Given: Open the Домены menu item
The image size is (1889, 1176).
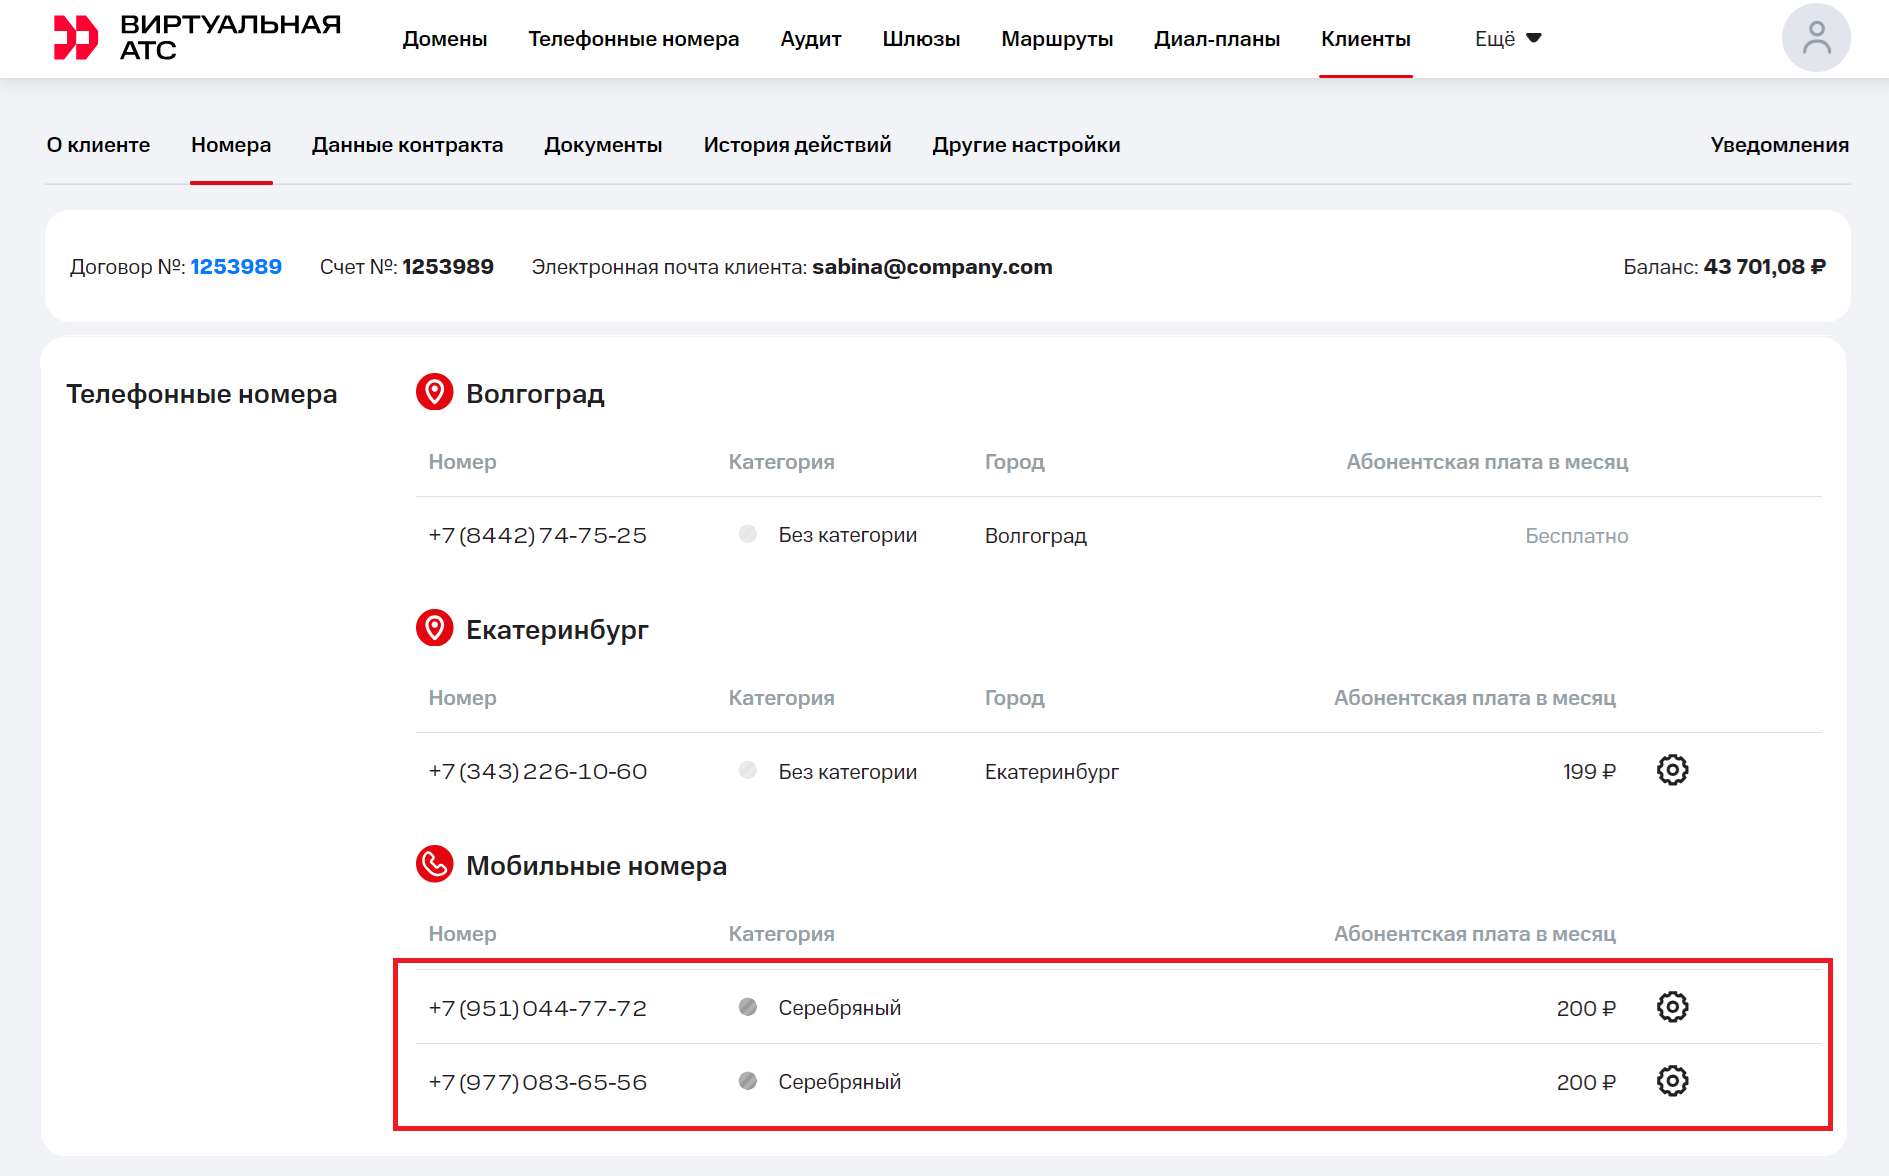Looking at the screenshot, I should (445, 39).
